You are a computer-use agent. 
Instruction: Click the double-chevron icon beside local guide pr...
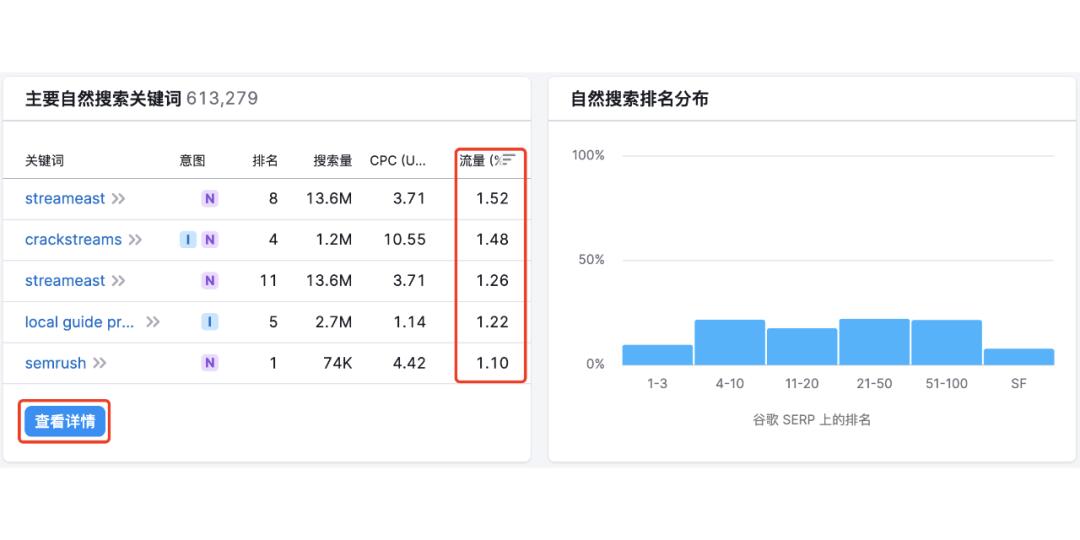click(x=153, y=322)
